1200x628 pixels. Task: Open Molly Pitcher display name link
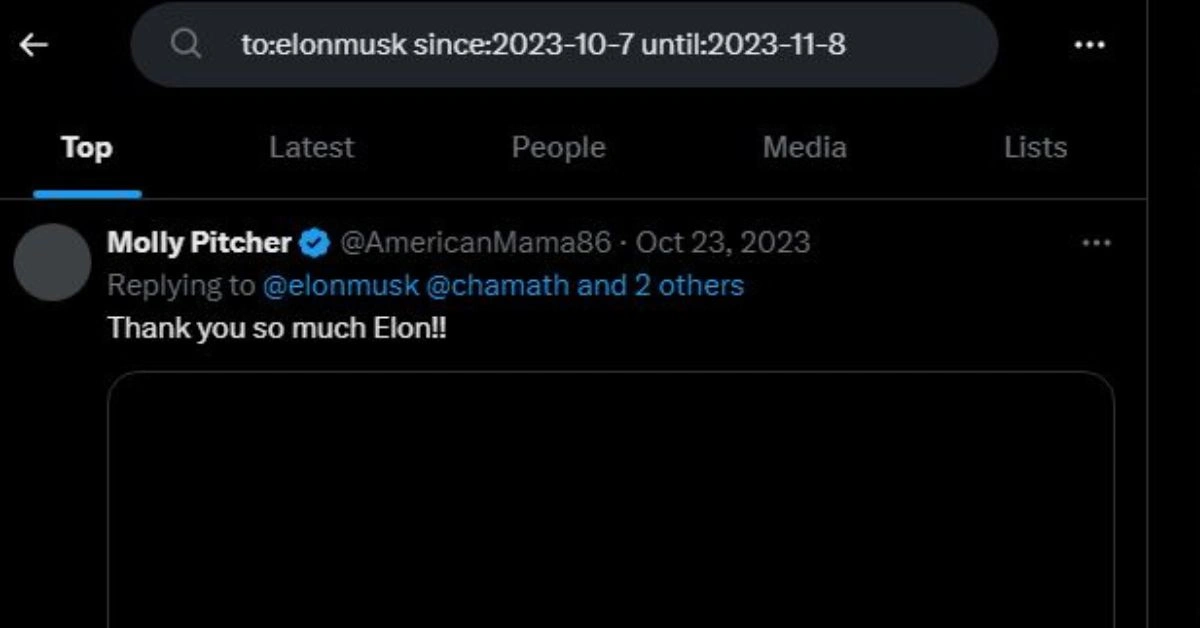click(x=199, y=242)
